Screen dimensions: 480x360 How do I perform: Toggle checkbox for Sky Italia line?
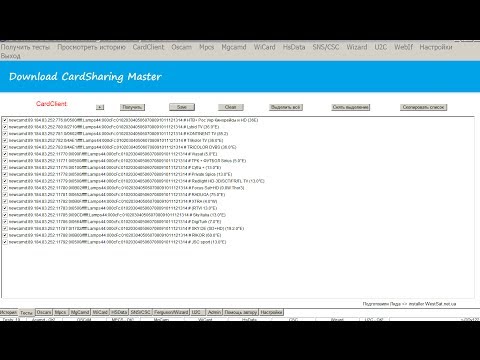pyautogui.click(x=5, y=215)
